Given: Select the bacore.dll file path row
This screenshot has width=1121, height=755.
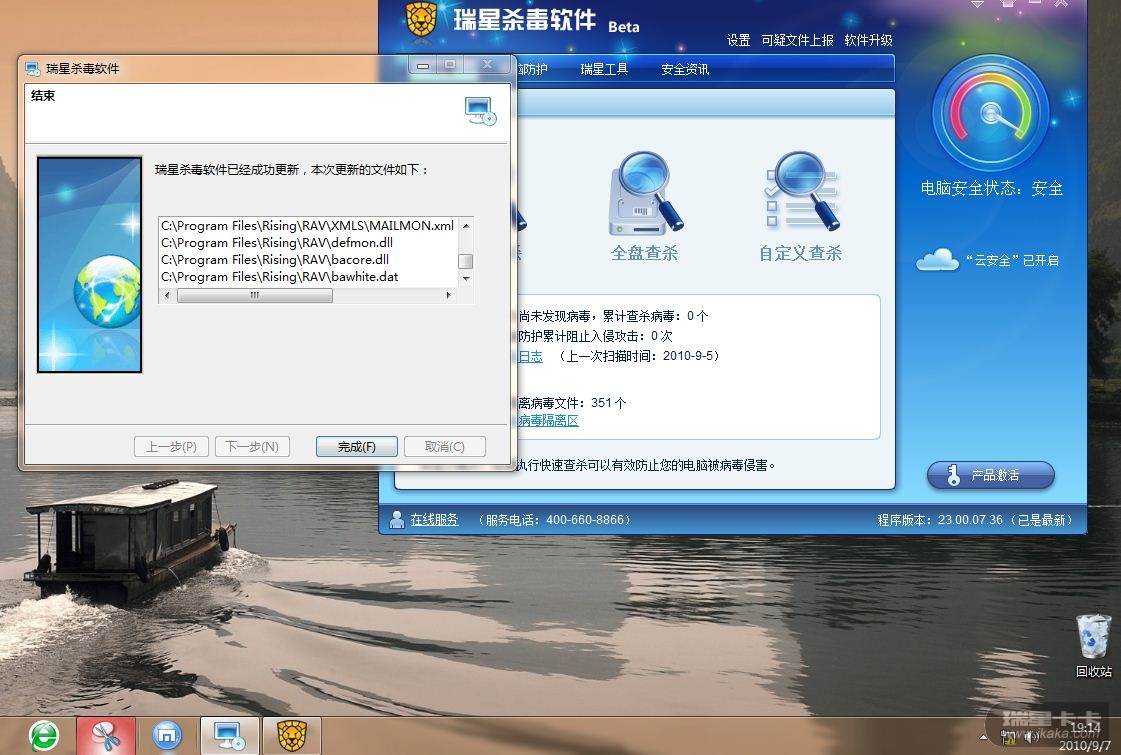Looking at the screenshot, I should point(307,260).
